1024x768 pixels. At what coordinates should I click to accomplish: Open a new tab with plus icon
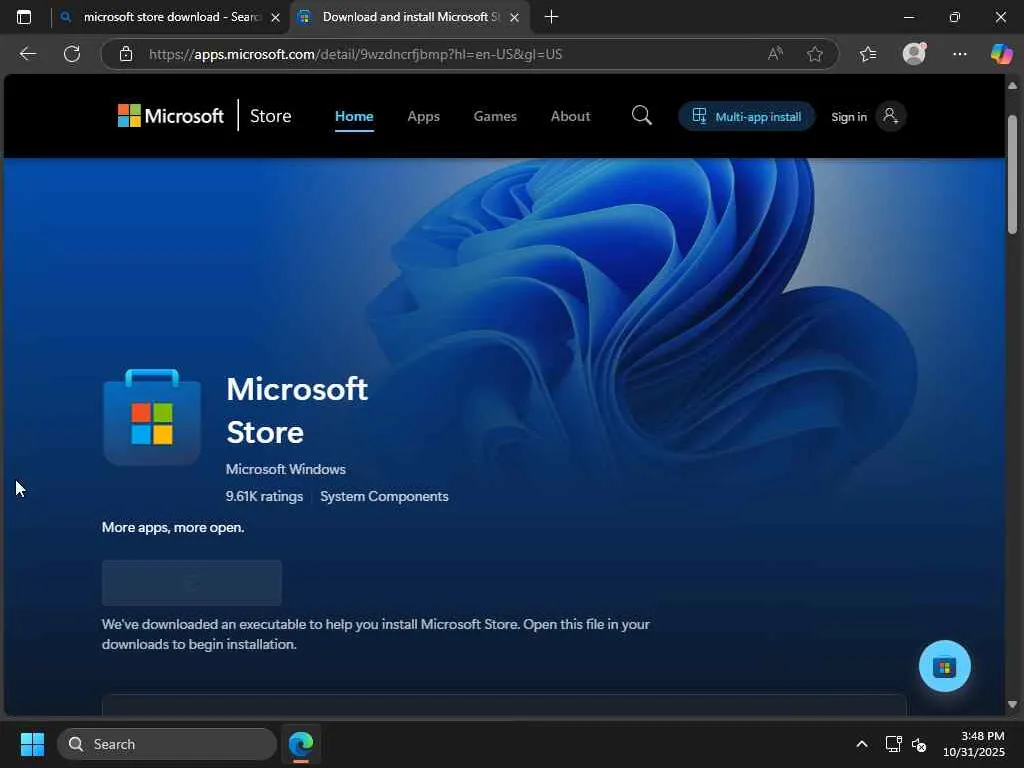tap(551, 17)
